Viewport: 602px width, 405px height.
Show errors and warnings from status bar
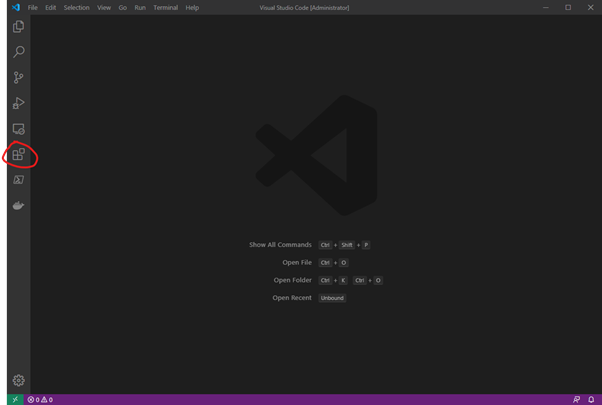pos(40,399)
